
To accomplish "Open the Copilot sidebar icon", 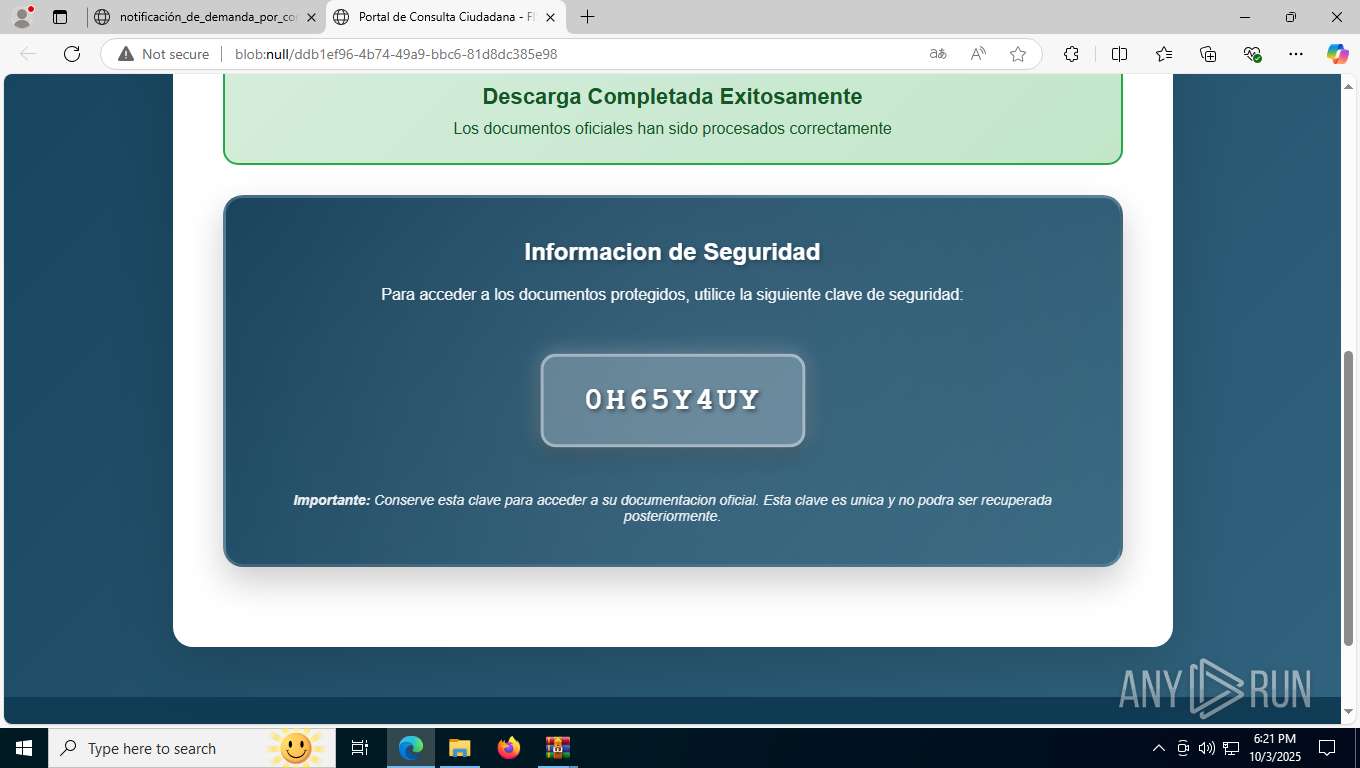I will point(1337,54).
